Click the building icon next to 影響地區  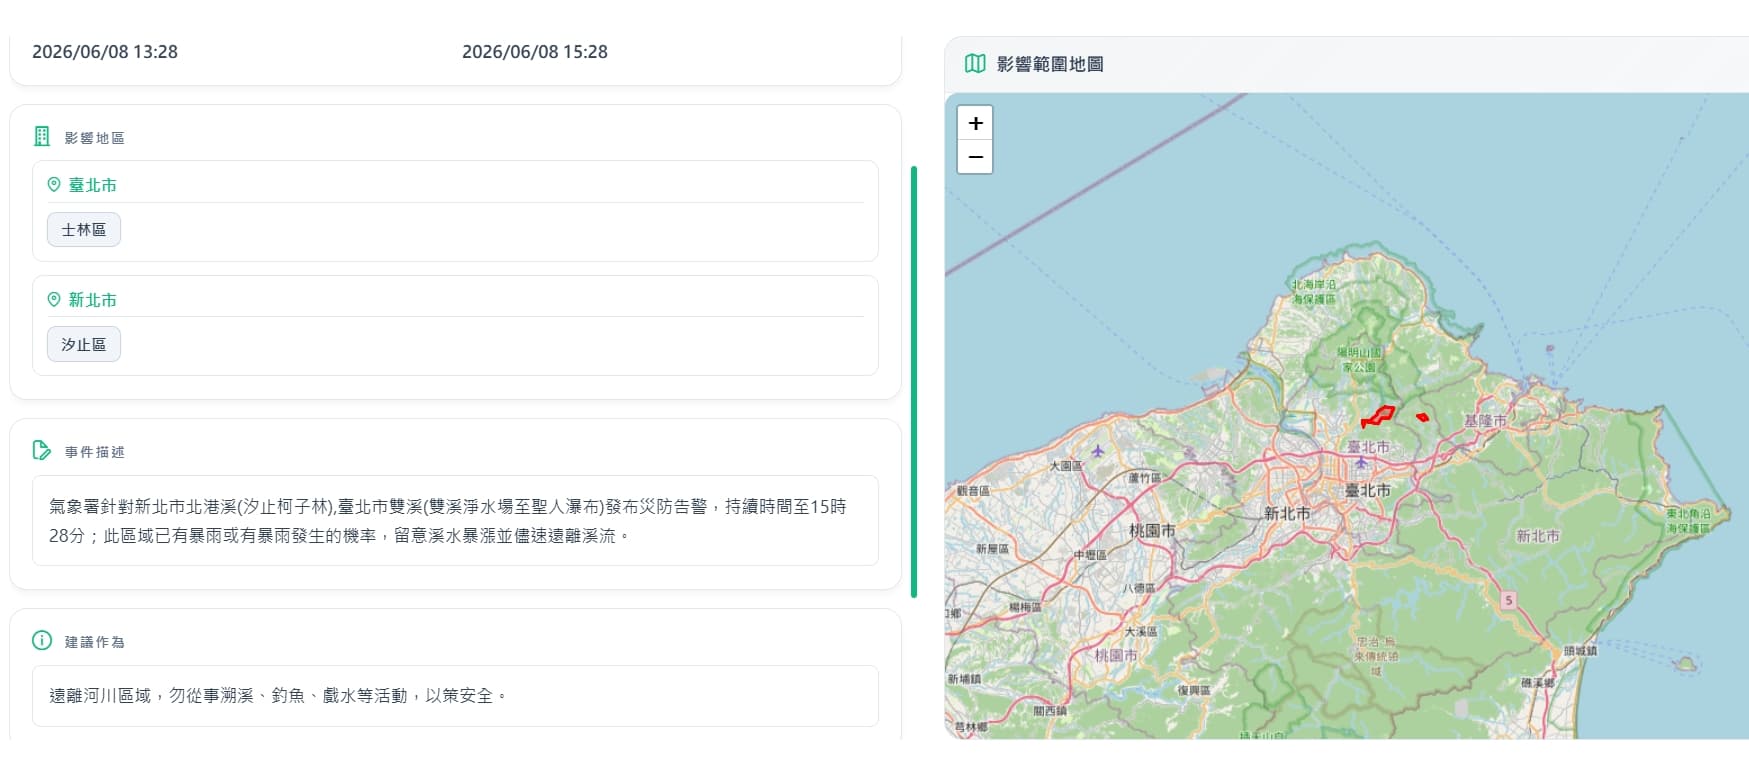coord(42,136)
